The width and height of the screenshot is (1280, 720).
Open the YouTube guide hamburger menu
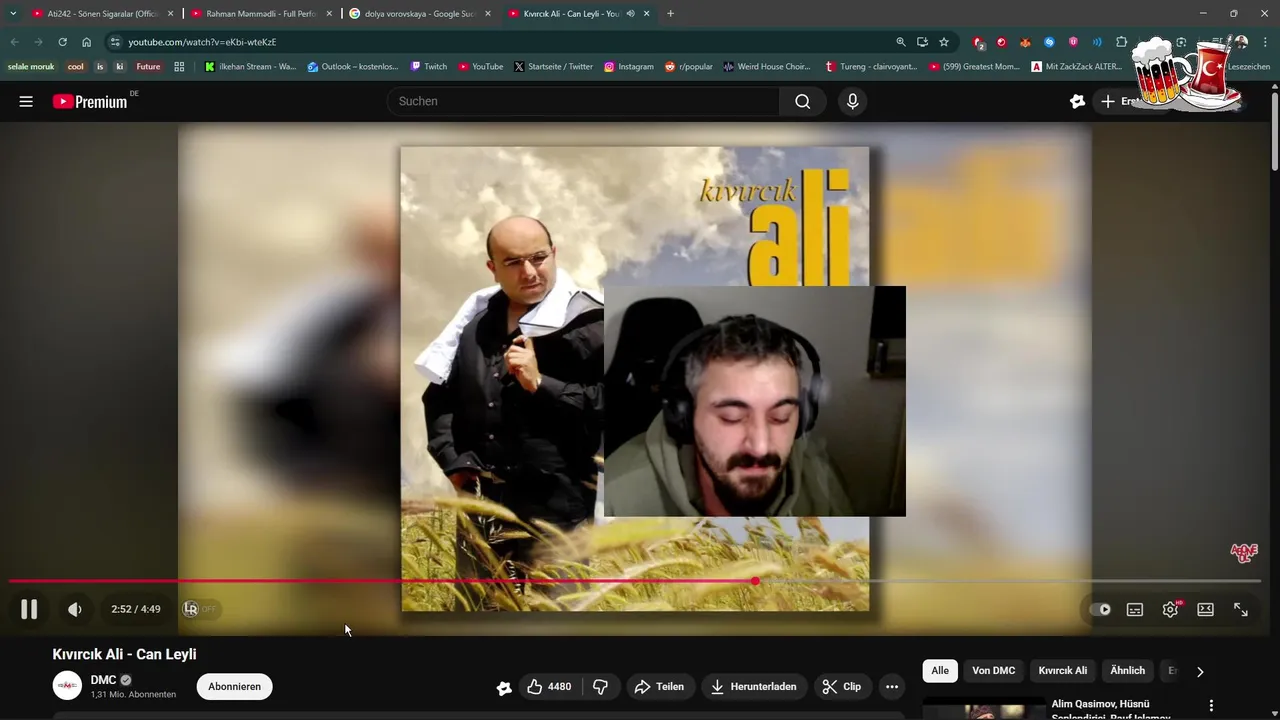(x=26, y=101)
